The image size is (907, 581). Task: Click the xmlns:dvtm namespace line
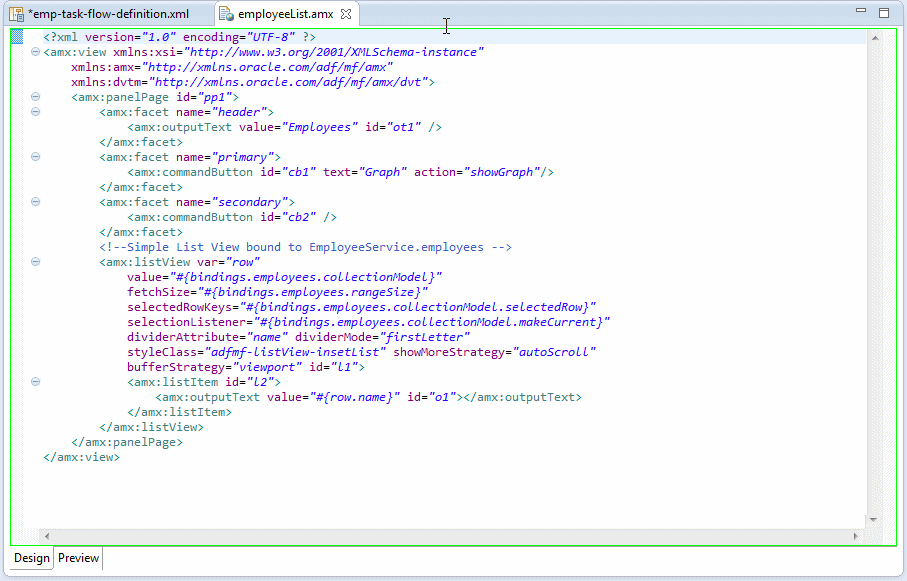coord(253,82)
